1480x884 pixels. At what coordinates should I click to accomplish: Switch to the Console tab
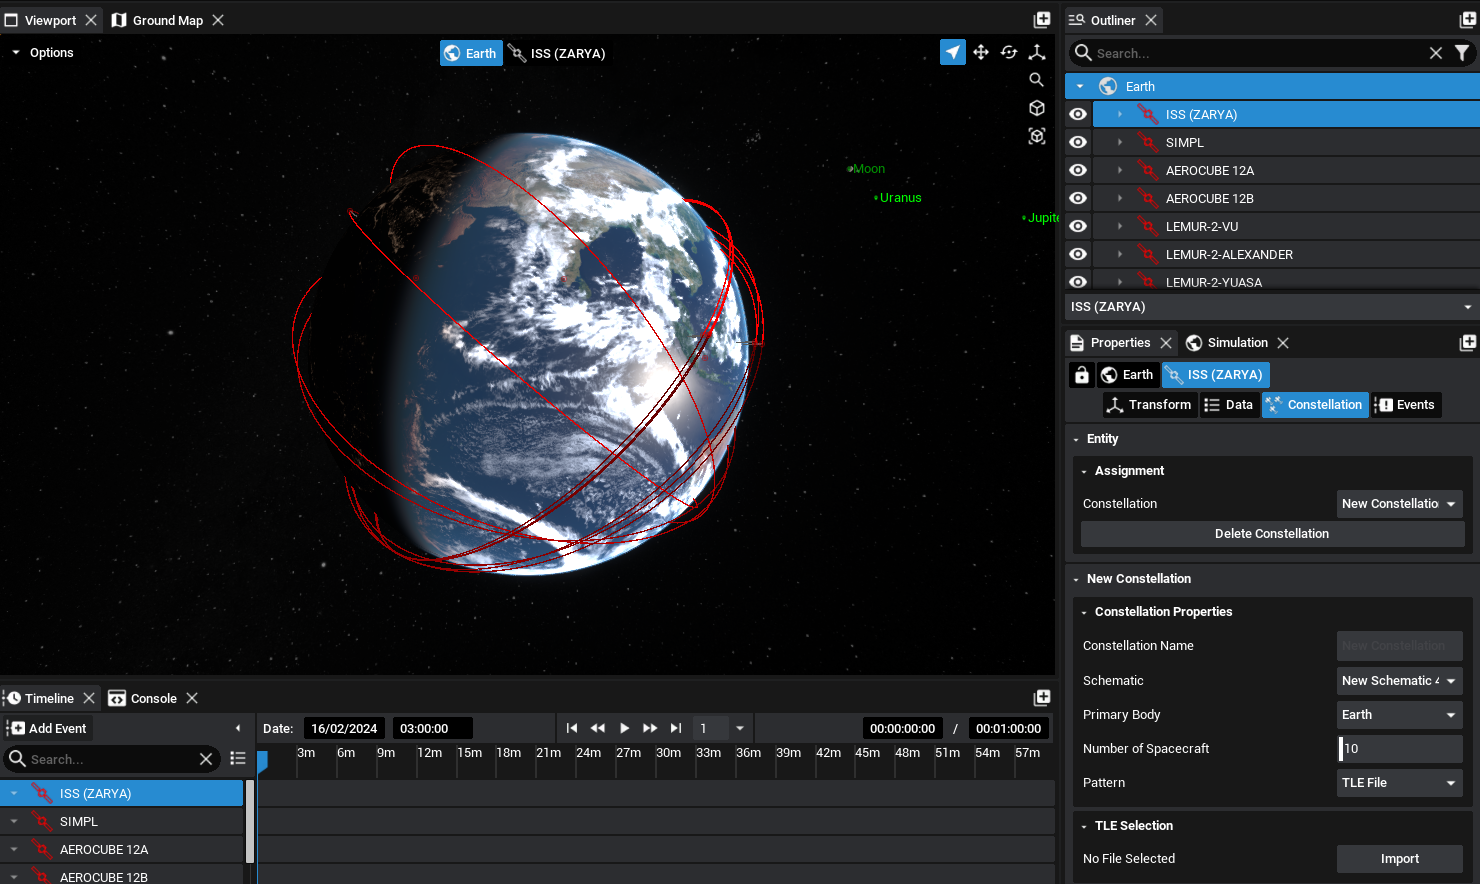pos(143,698)
